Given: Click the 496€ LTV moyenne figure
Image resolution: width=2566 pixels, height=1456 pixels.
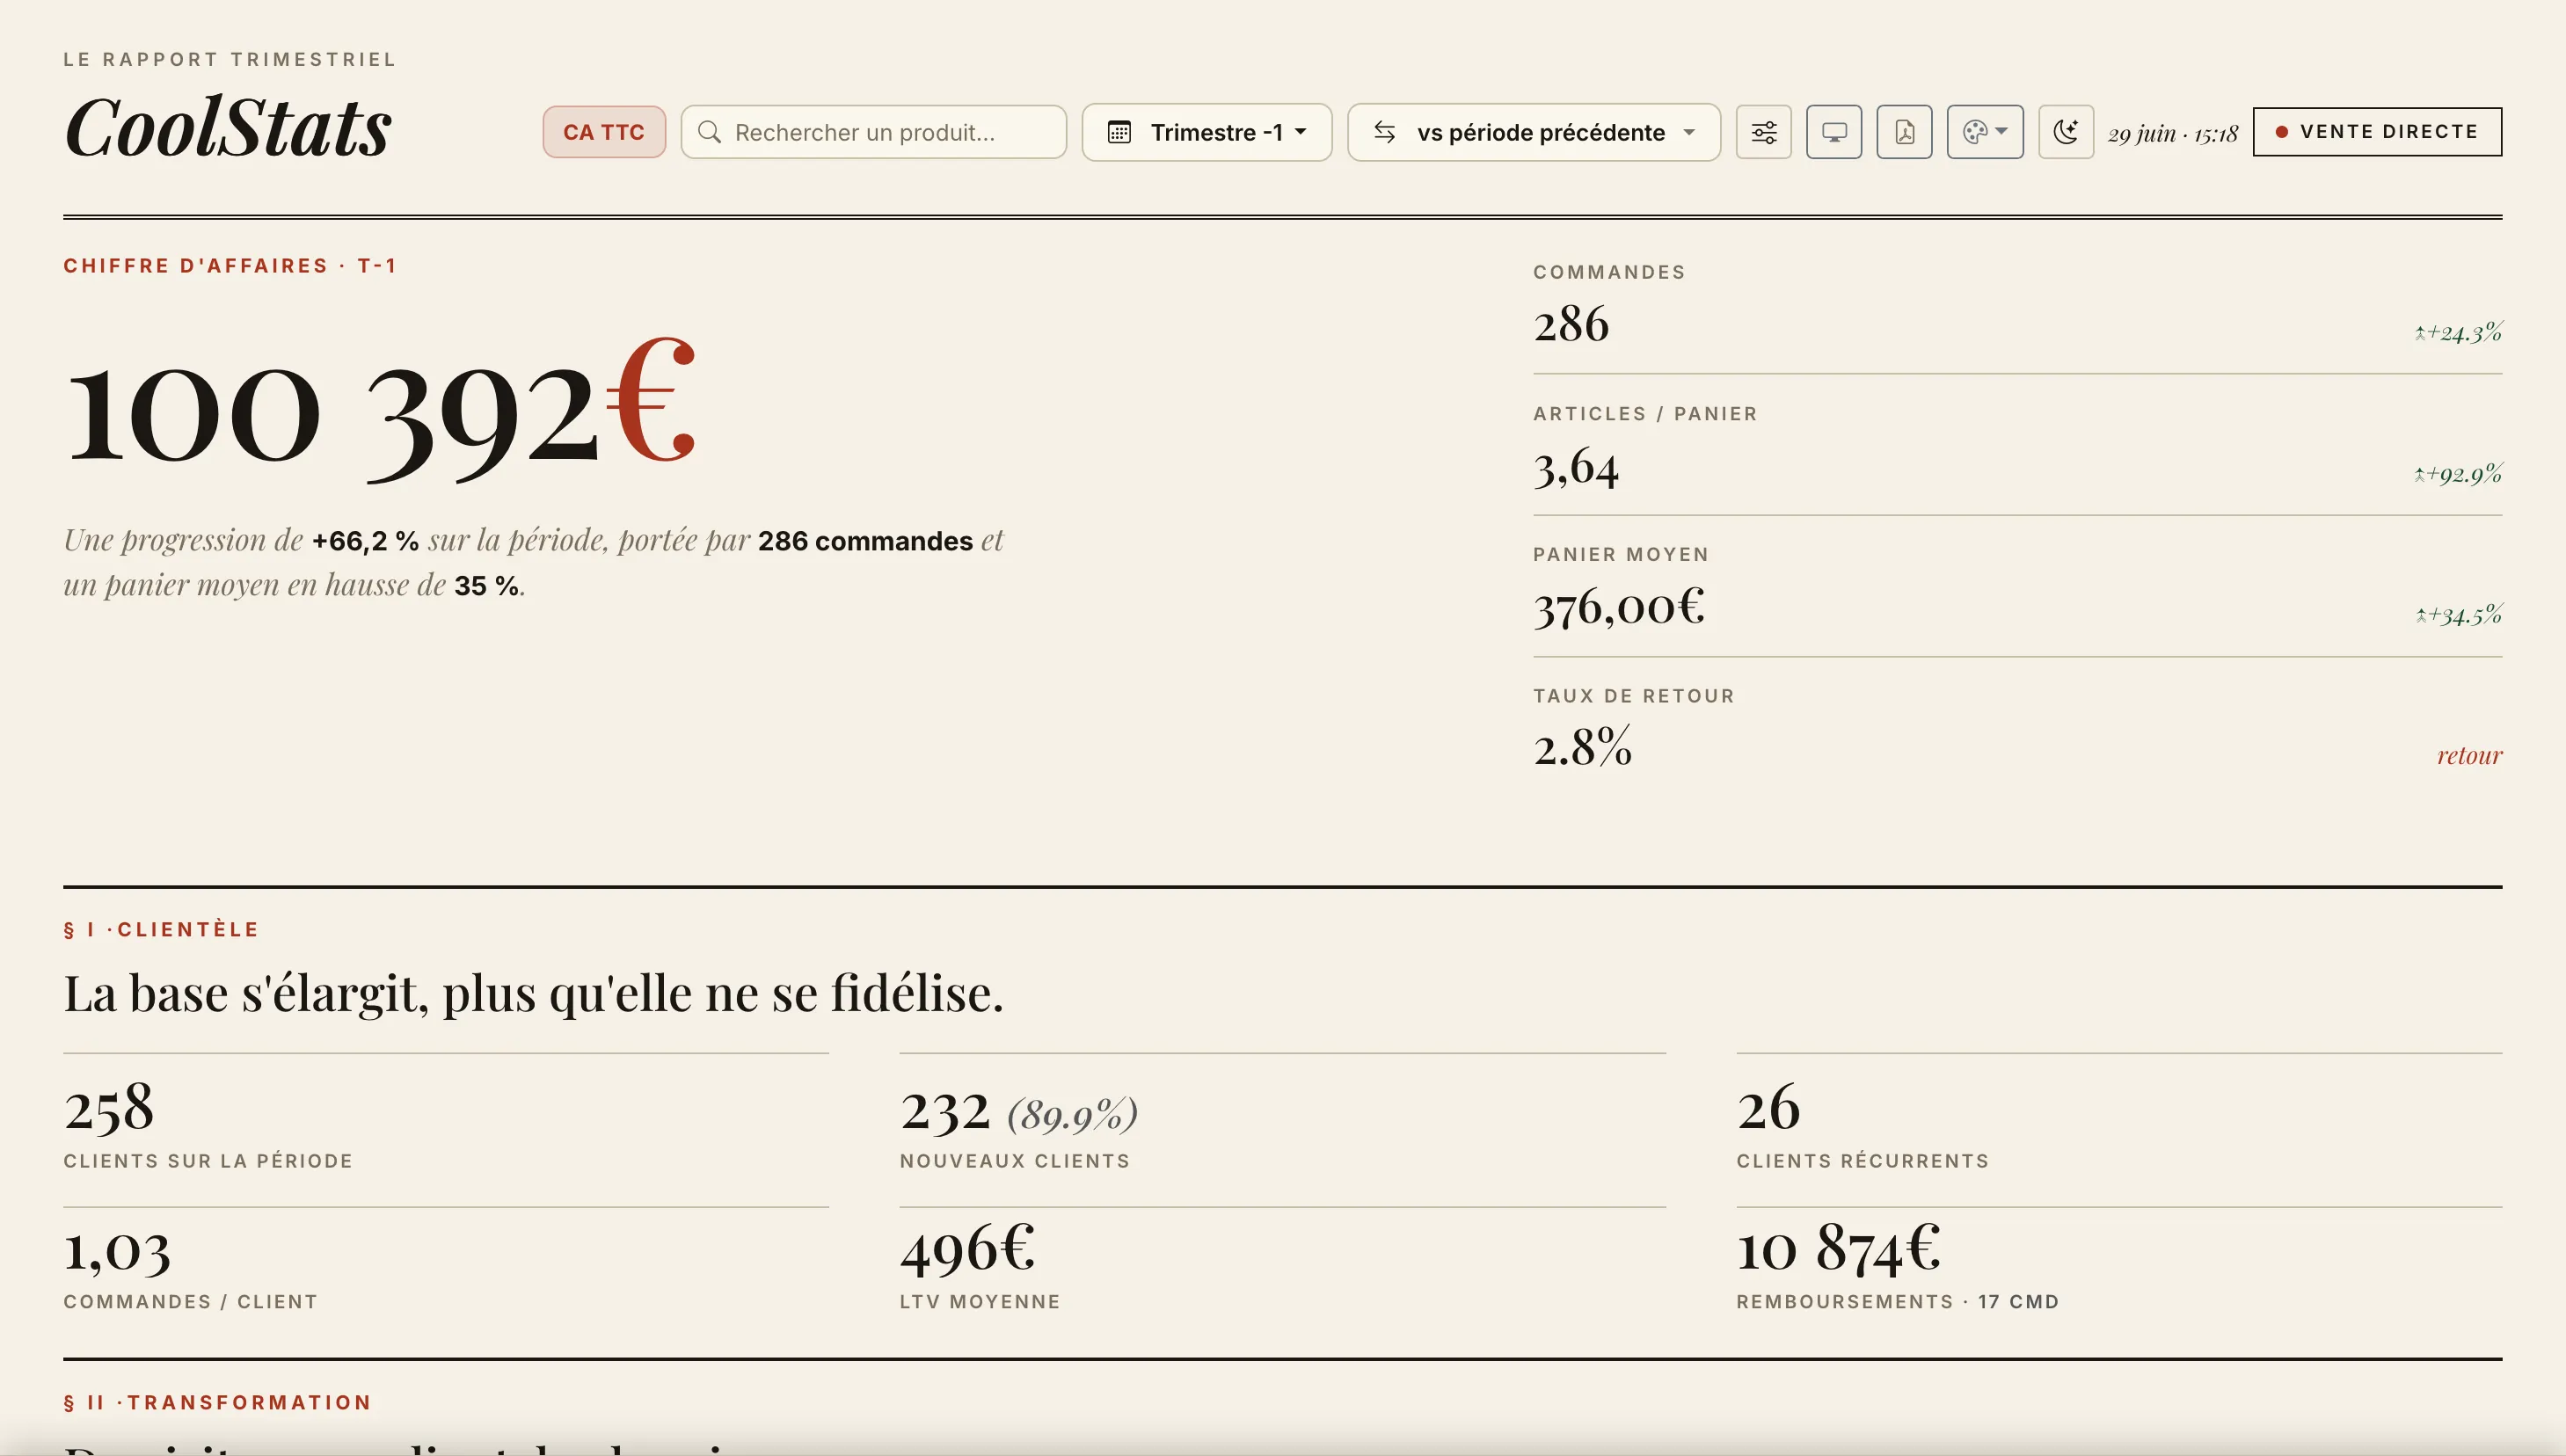Looking at the screenshot, I should pyautogui.click(x=967, y=1248).
